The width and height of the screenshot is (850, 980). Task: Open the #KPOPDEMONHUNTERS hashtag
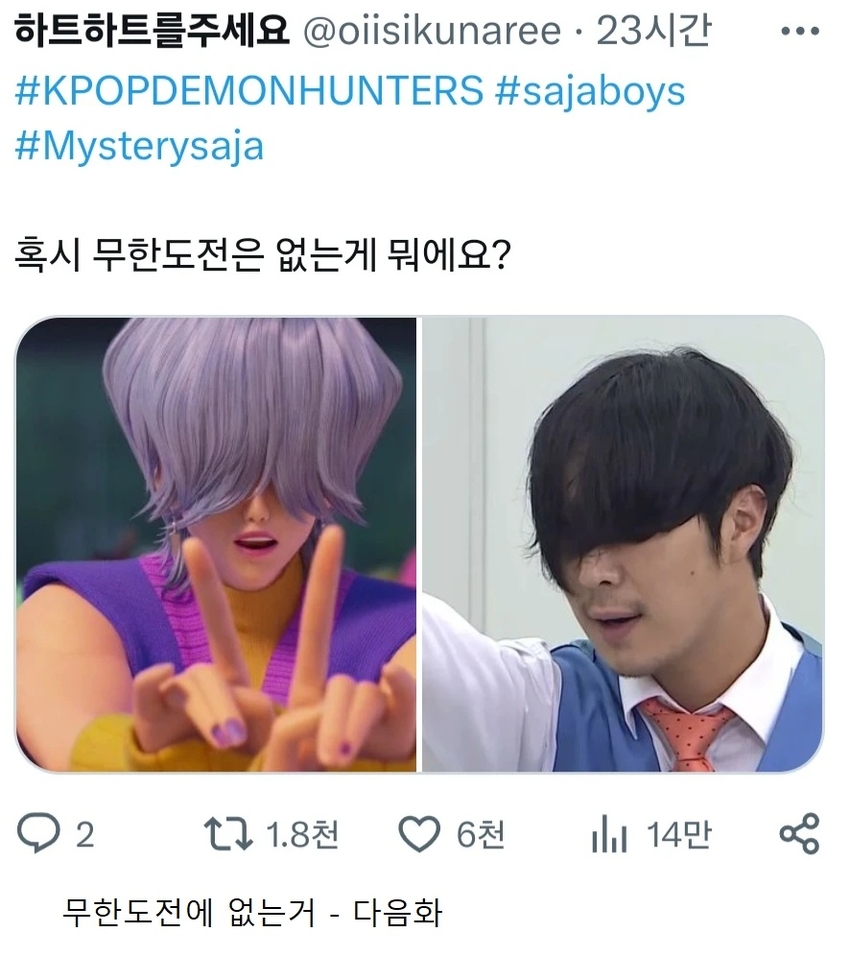(x=249, y=91)
